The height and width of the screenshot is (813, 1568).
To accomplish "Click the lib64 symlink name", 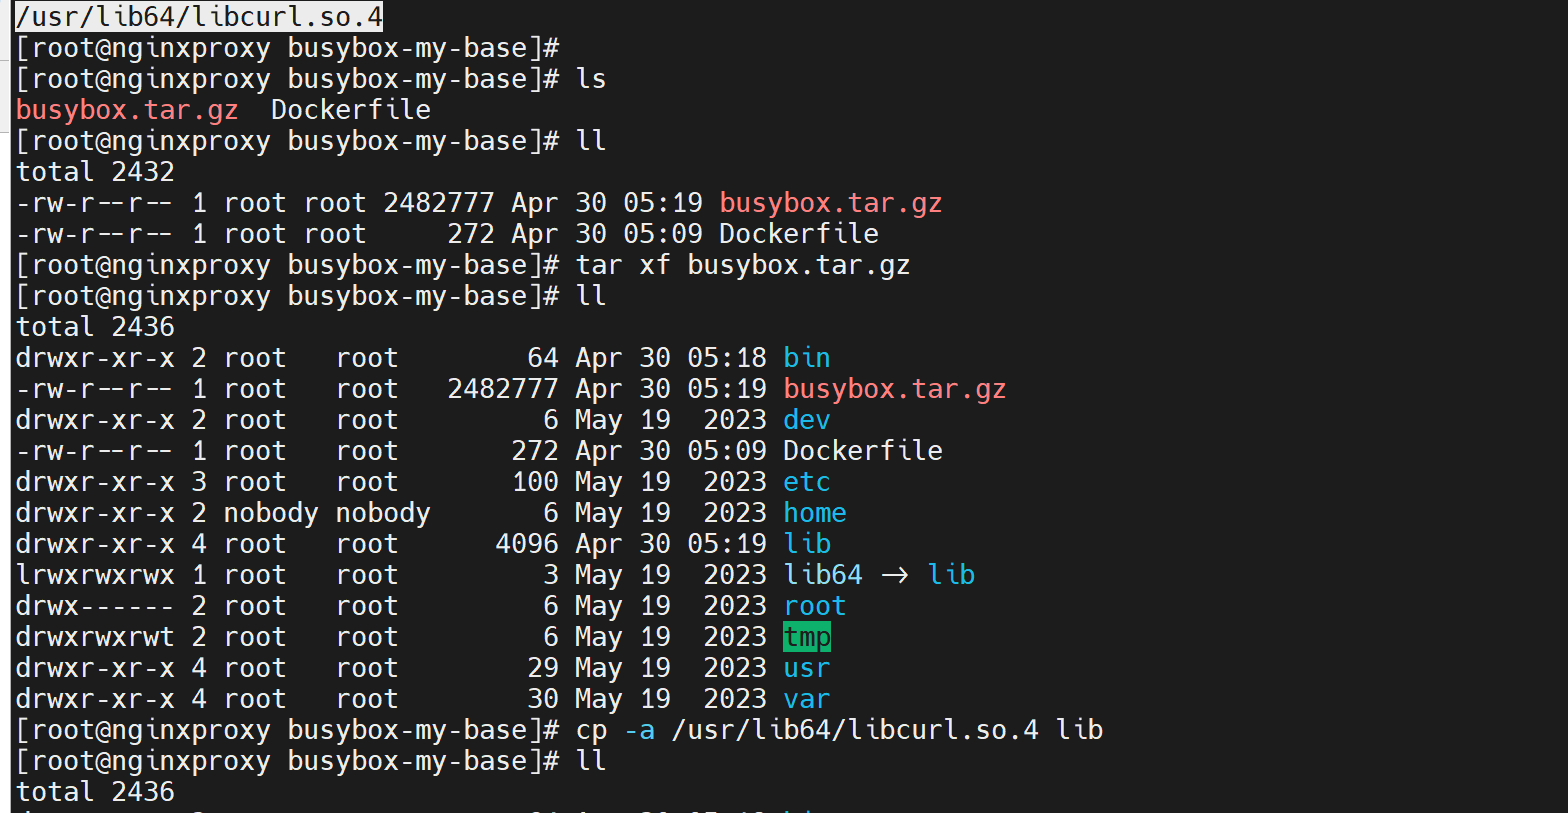I will [x=822, y=575].
